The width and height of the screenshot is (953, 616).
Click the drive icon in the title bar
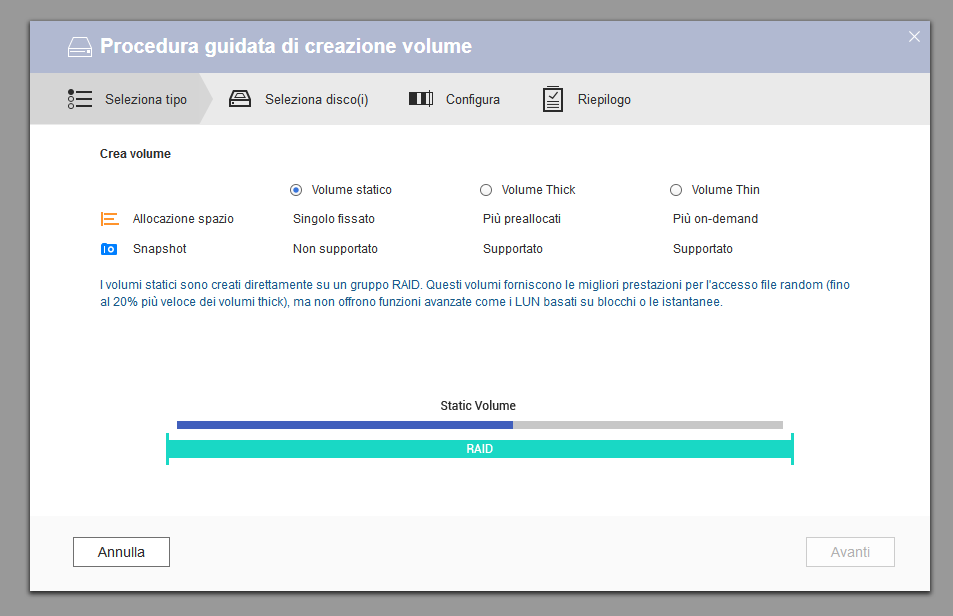[x=79, y=47]
